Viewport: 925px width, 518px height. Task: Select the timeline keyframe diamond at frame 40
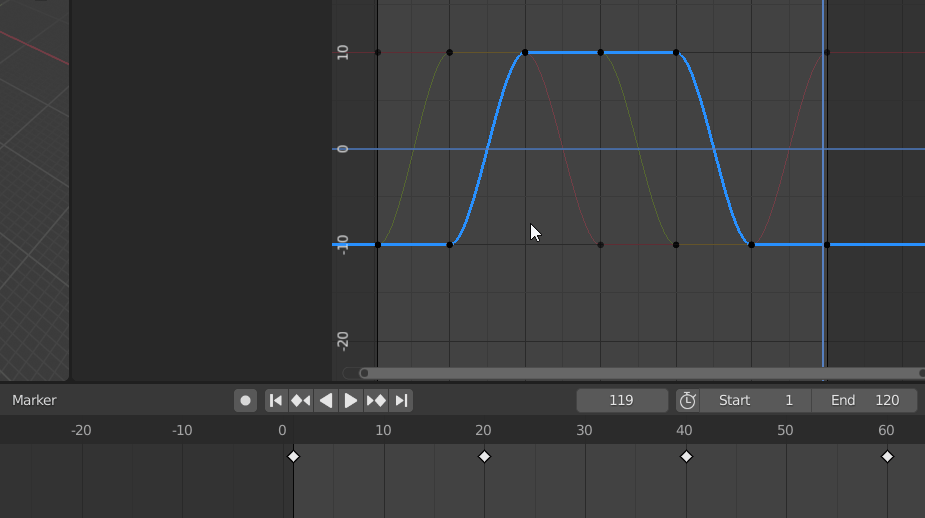686,457
